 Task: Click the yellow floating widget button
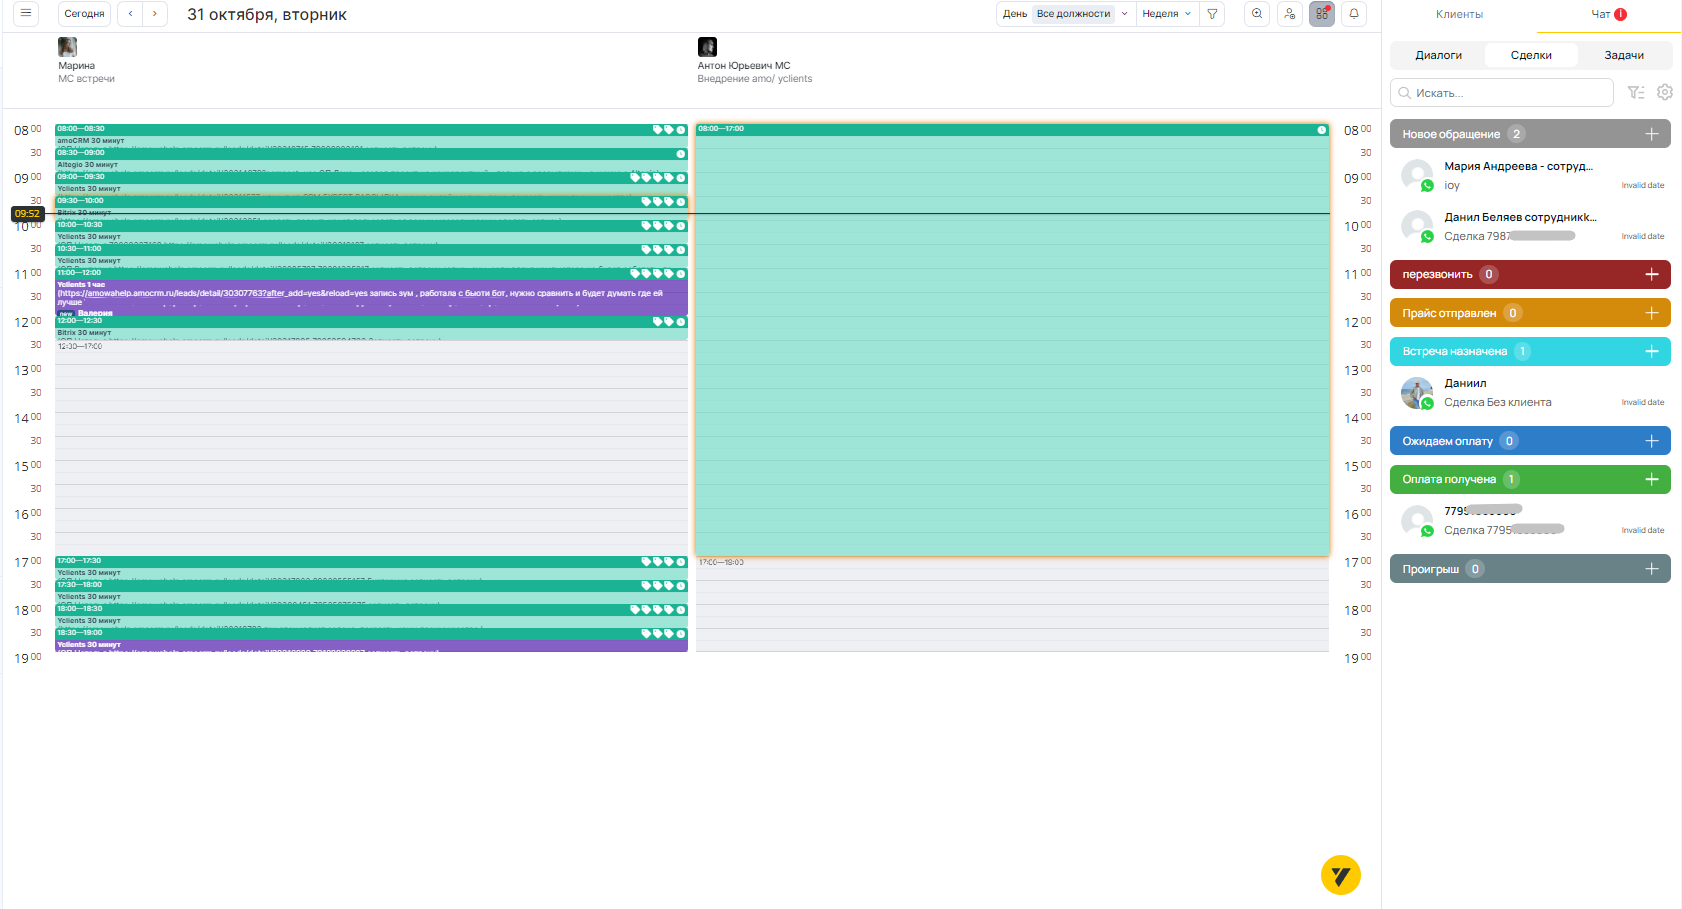(1340, 875)
